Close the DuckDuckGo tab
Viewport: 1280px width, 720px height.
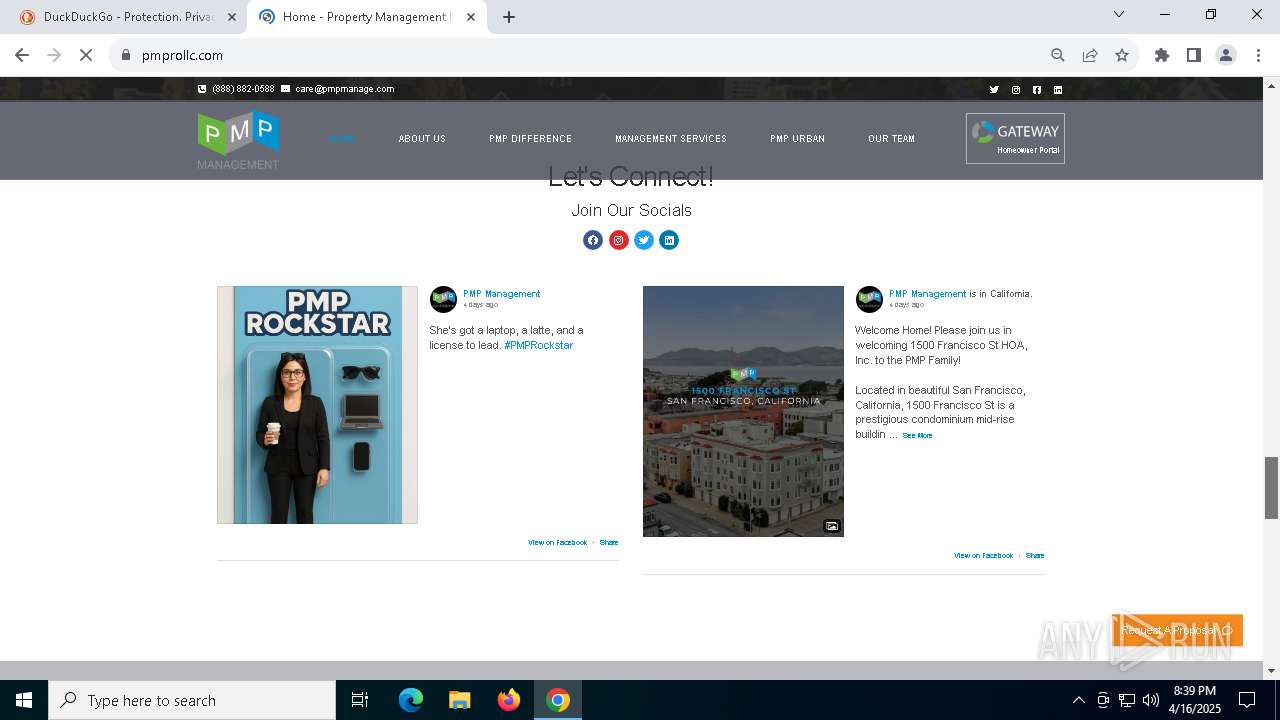point(232,17)
